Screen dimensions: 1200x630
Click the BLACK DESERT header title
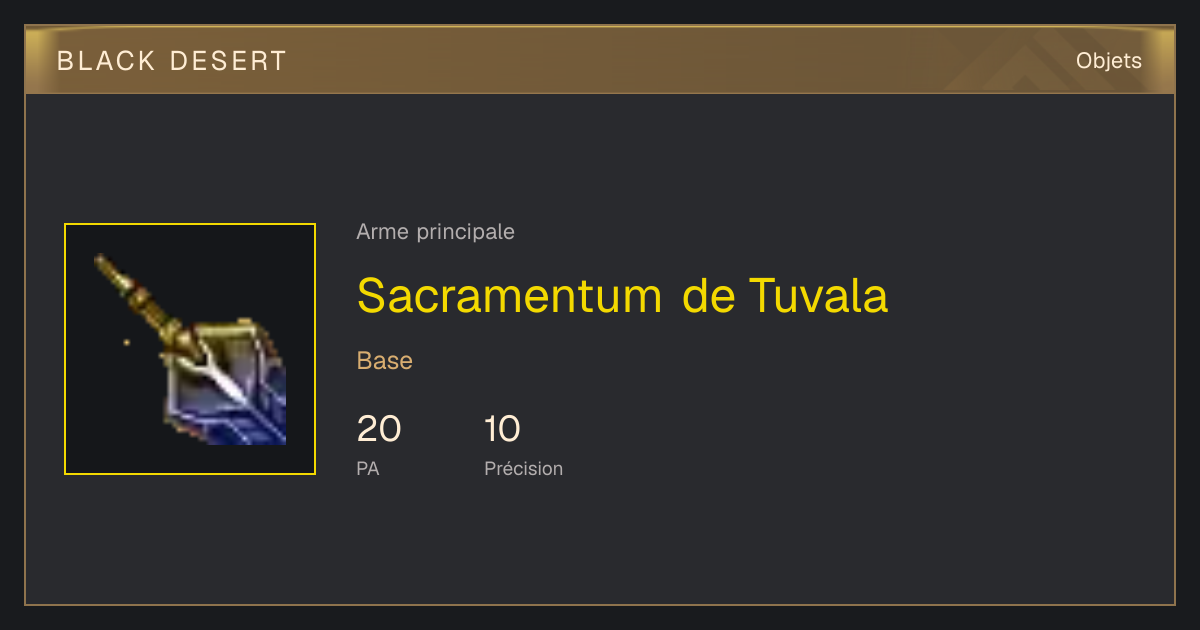point(172,61)
